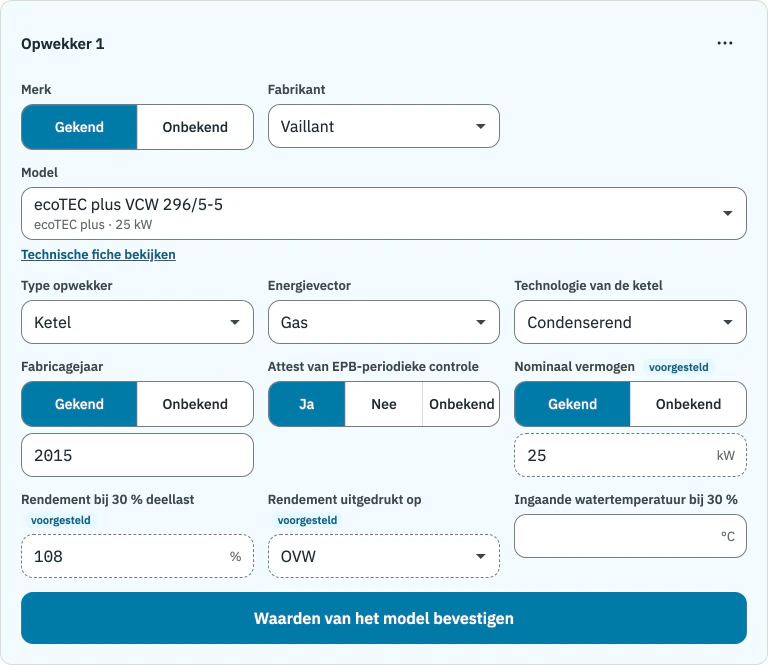The image size is (768, 665).
Task: Select Ja for EPB-periodieke controle attest
Action: tap(307, 404)
